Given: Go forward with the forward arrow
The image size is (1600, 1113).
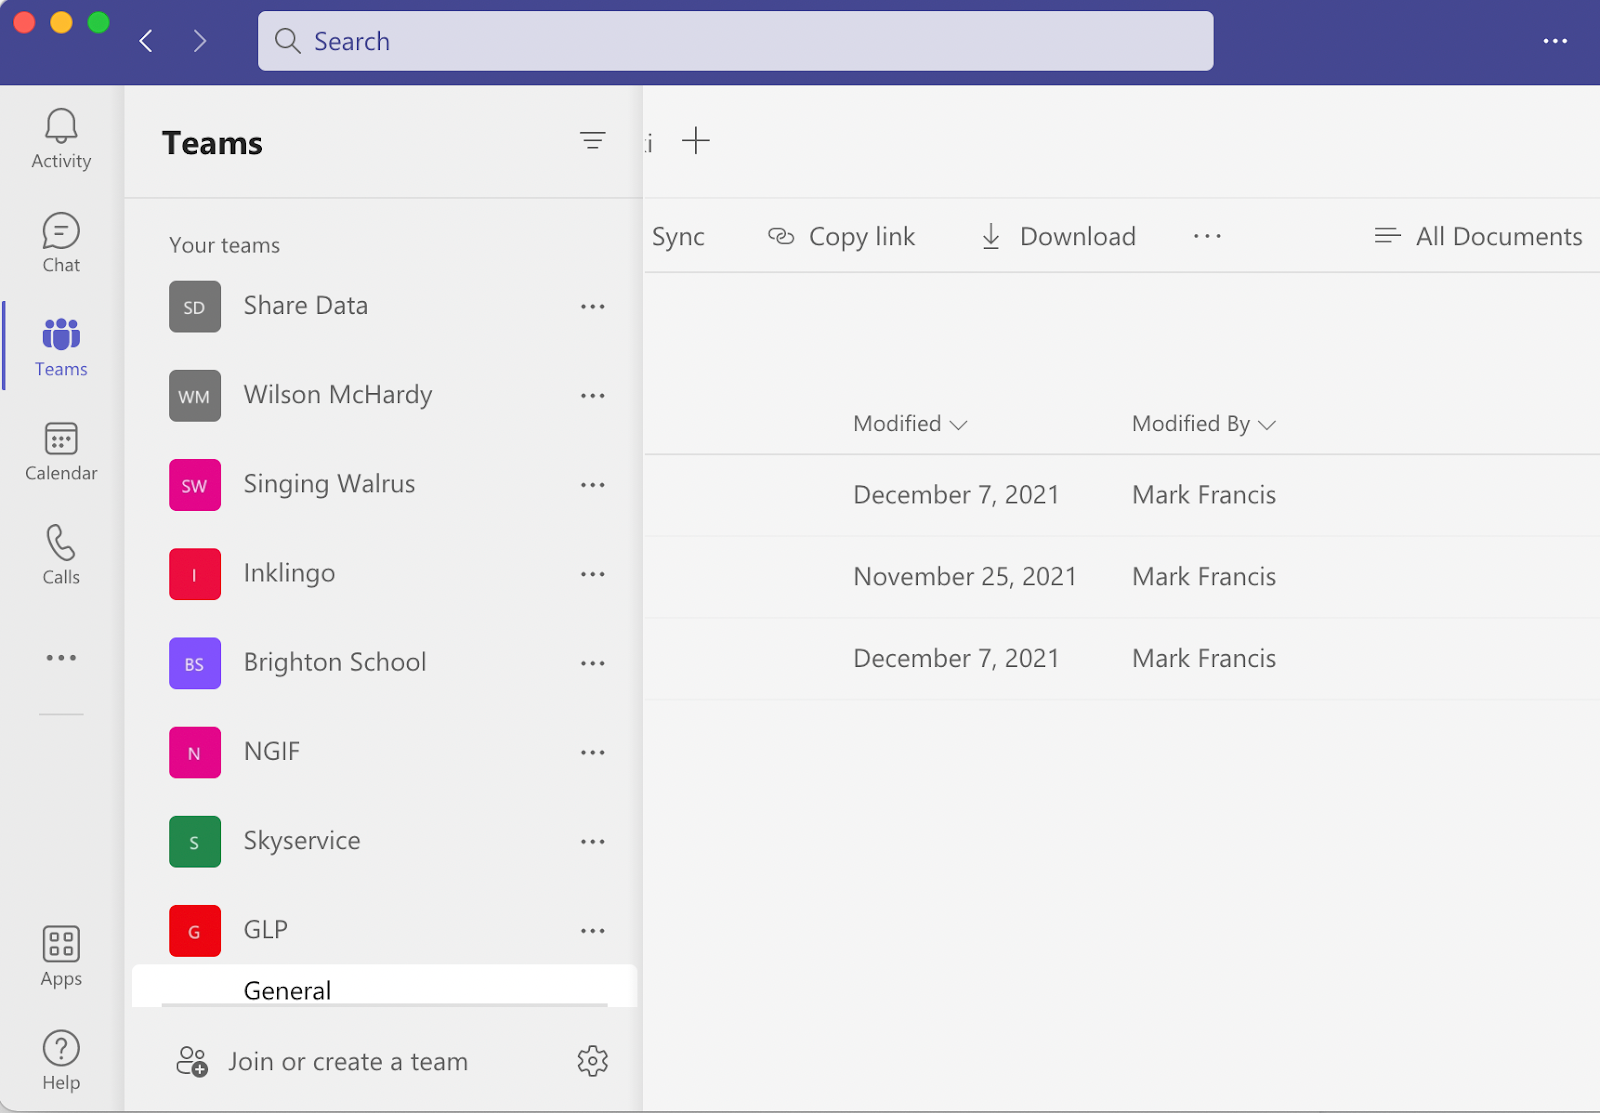Looking at the screenshot, I should click(200, 41).
